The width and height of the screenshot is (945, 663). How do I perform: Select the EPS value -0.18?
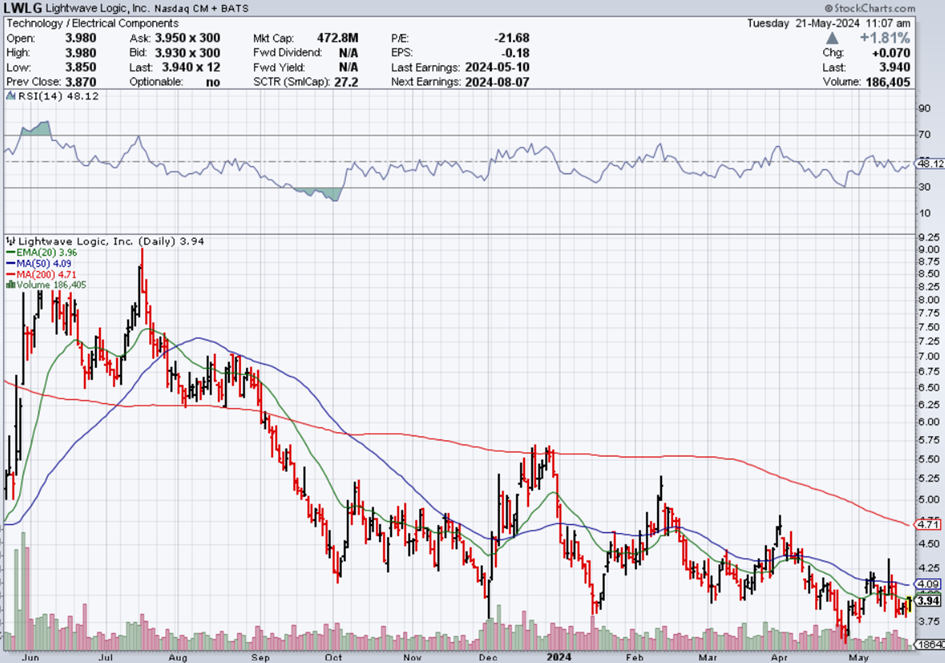pos(515,52)
